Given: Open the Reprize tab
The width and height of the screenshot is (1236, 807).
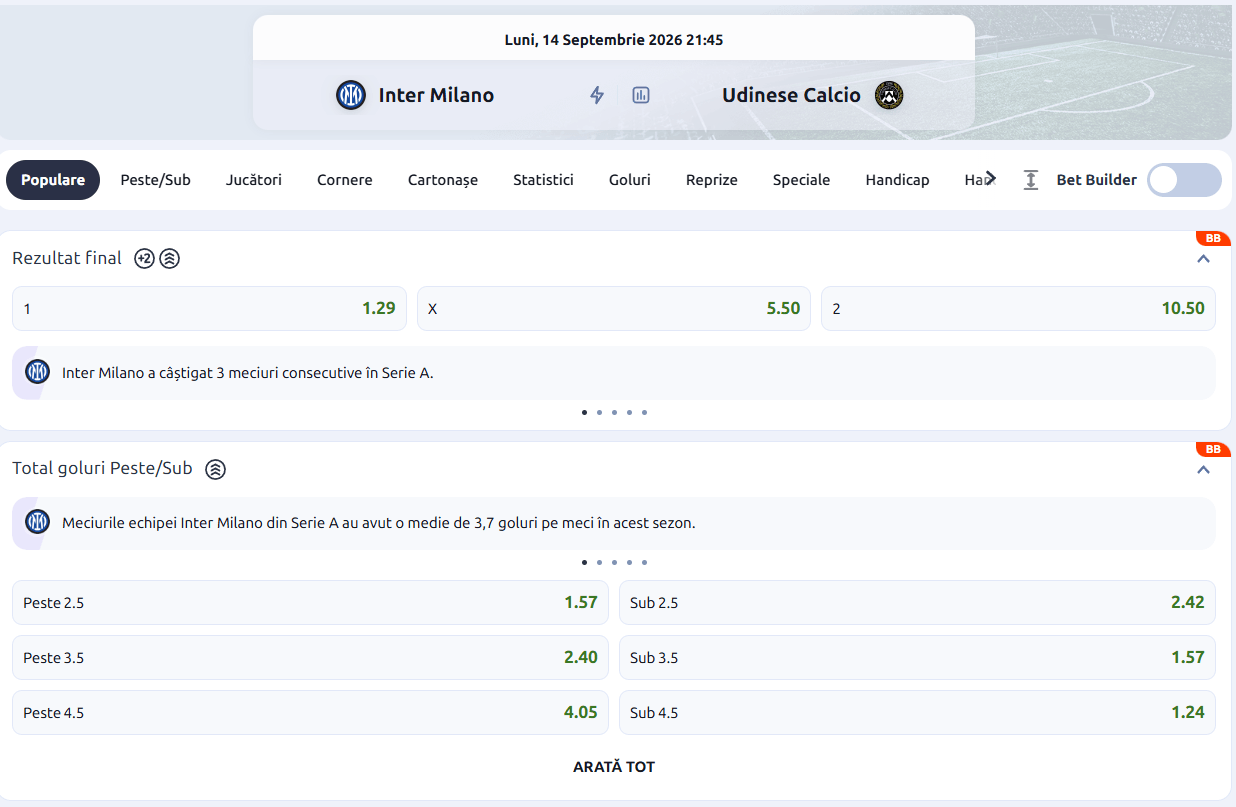Looking at the screenshot, I should (712, 180).
